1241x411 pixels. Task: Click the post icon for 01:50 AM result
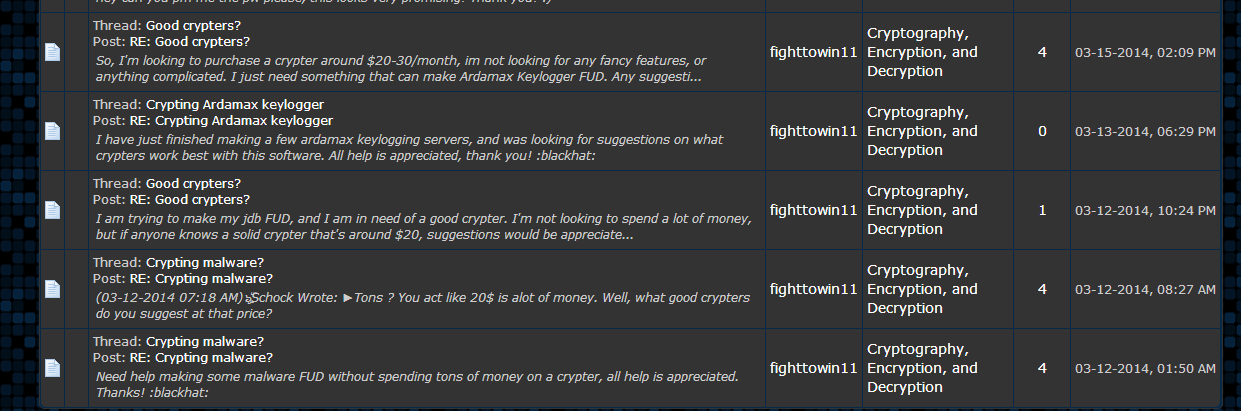(x=52, y=368)
